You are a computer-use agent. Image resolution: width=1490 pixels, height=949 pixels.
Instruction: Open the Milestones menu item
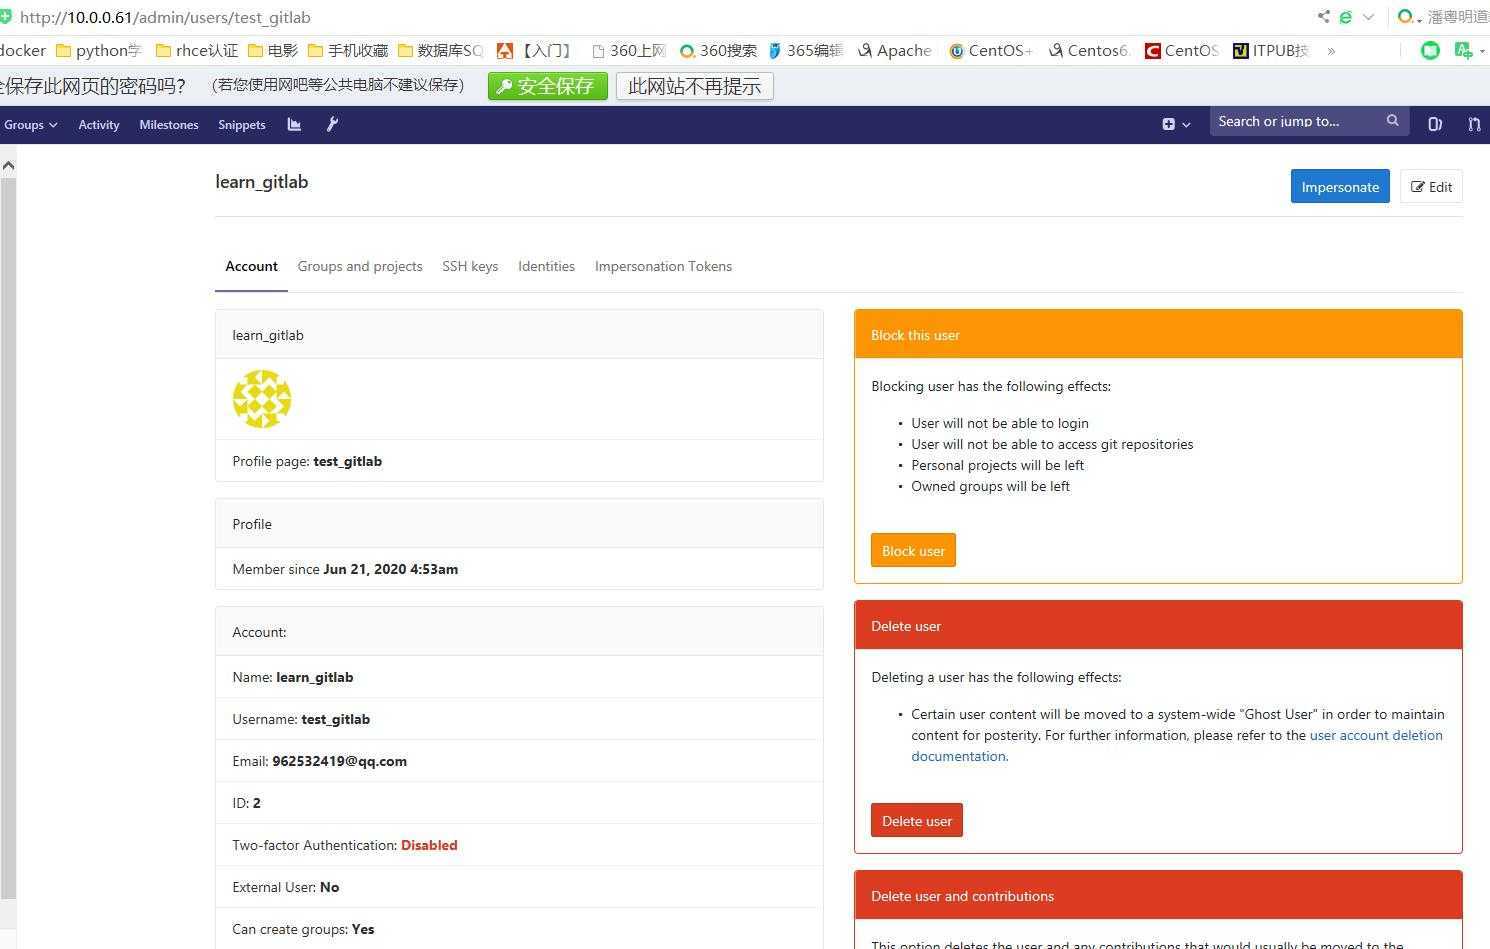click(169, 124)
